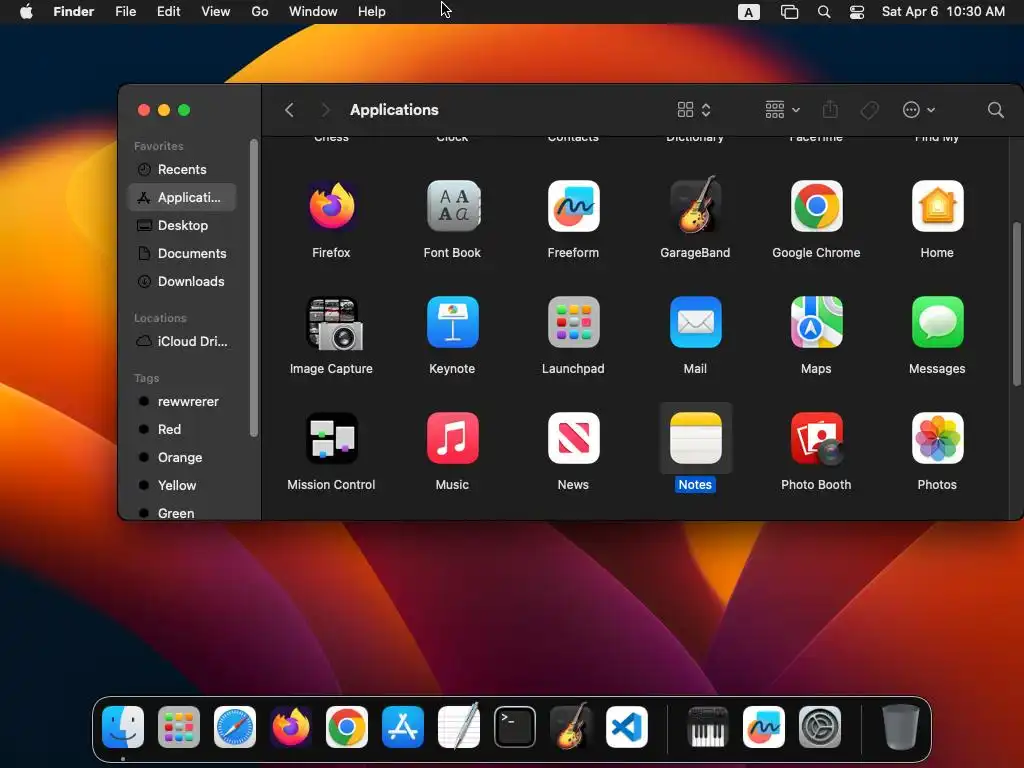The height and width of the screenshot is (768, 1024).
Task: Click the input source A menu bar icon
Action: point(748,12)
